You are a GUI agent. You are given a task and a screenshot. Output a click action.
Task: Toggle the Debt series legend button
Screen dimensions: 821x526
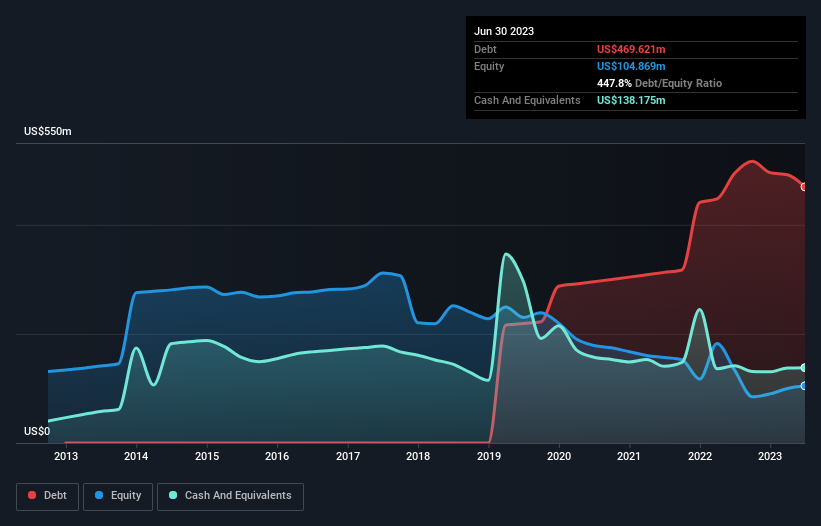47,496
